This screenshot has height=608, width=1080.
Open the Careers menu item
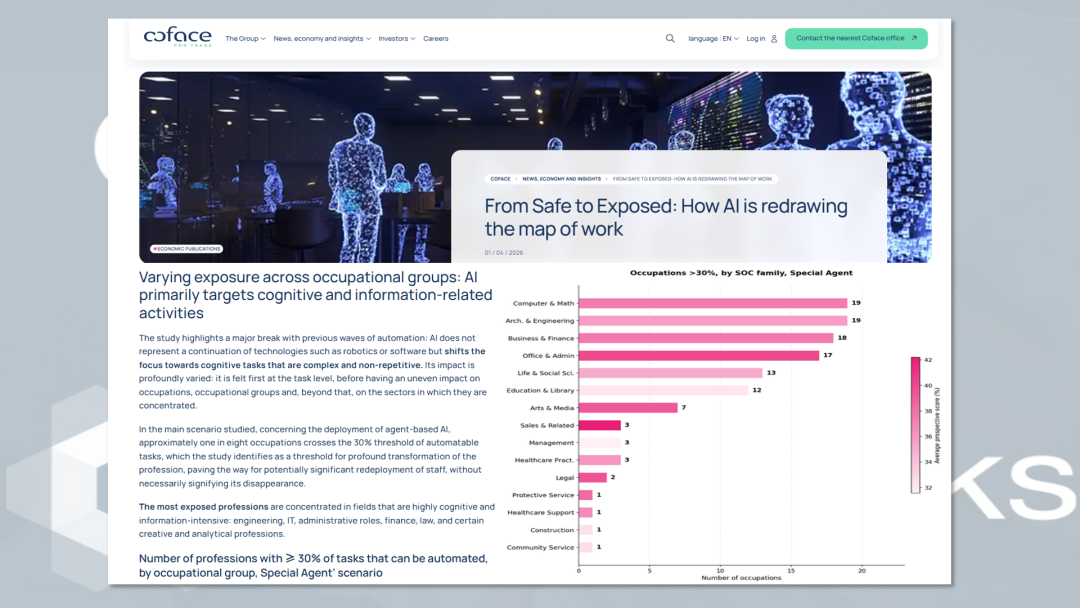(435, 39)
